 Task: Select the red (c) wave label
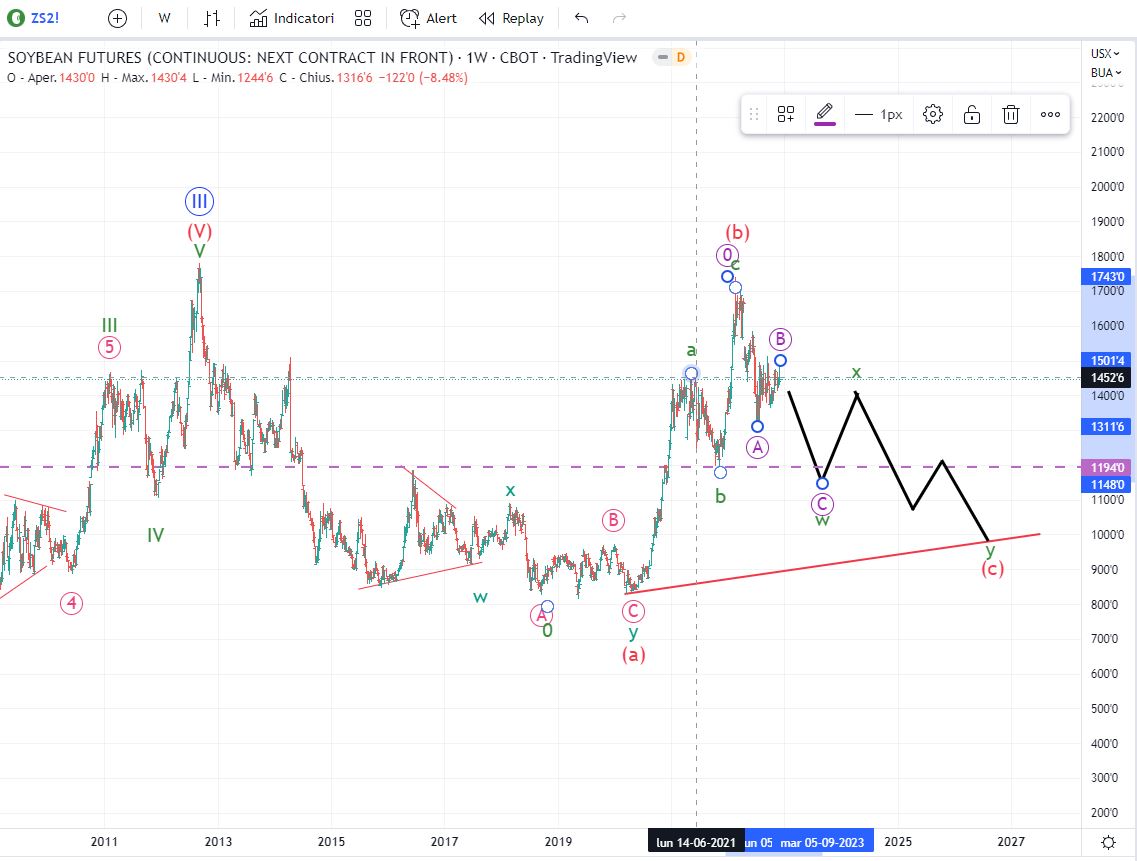click(993, 569)
